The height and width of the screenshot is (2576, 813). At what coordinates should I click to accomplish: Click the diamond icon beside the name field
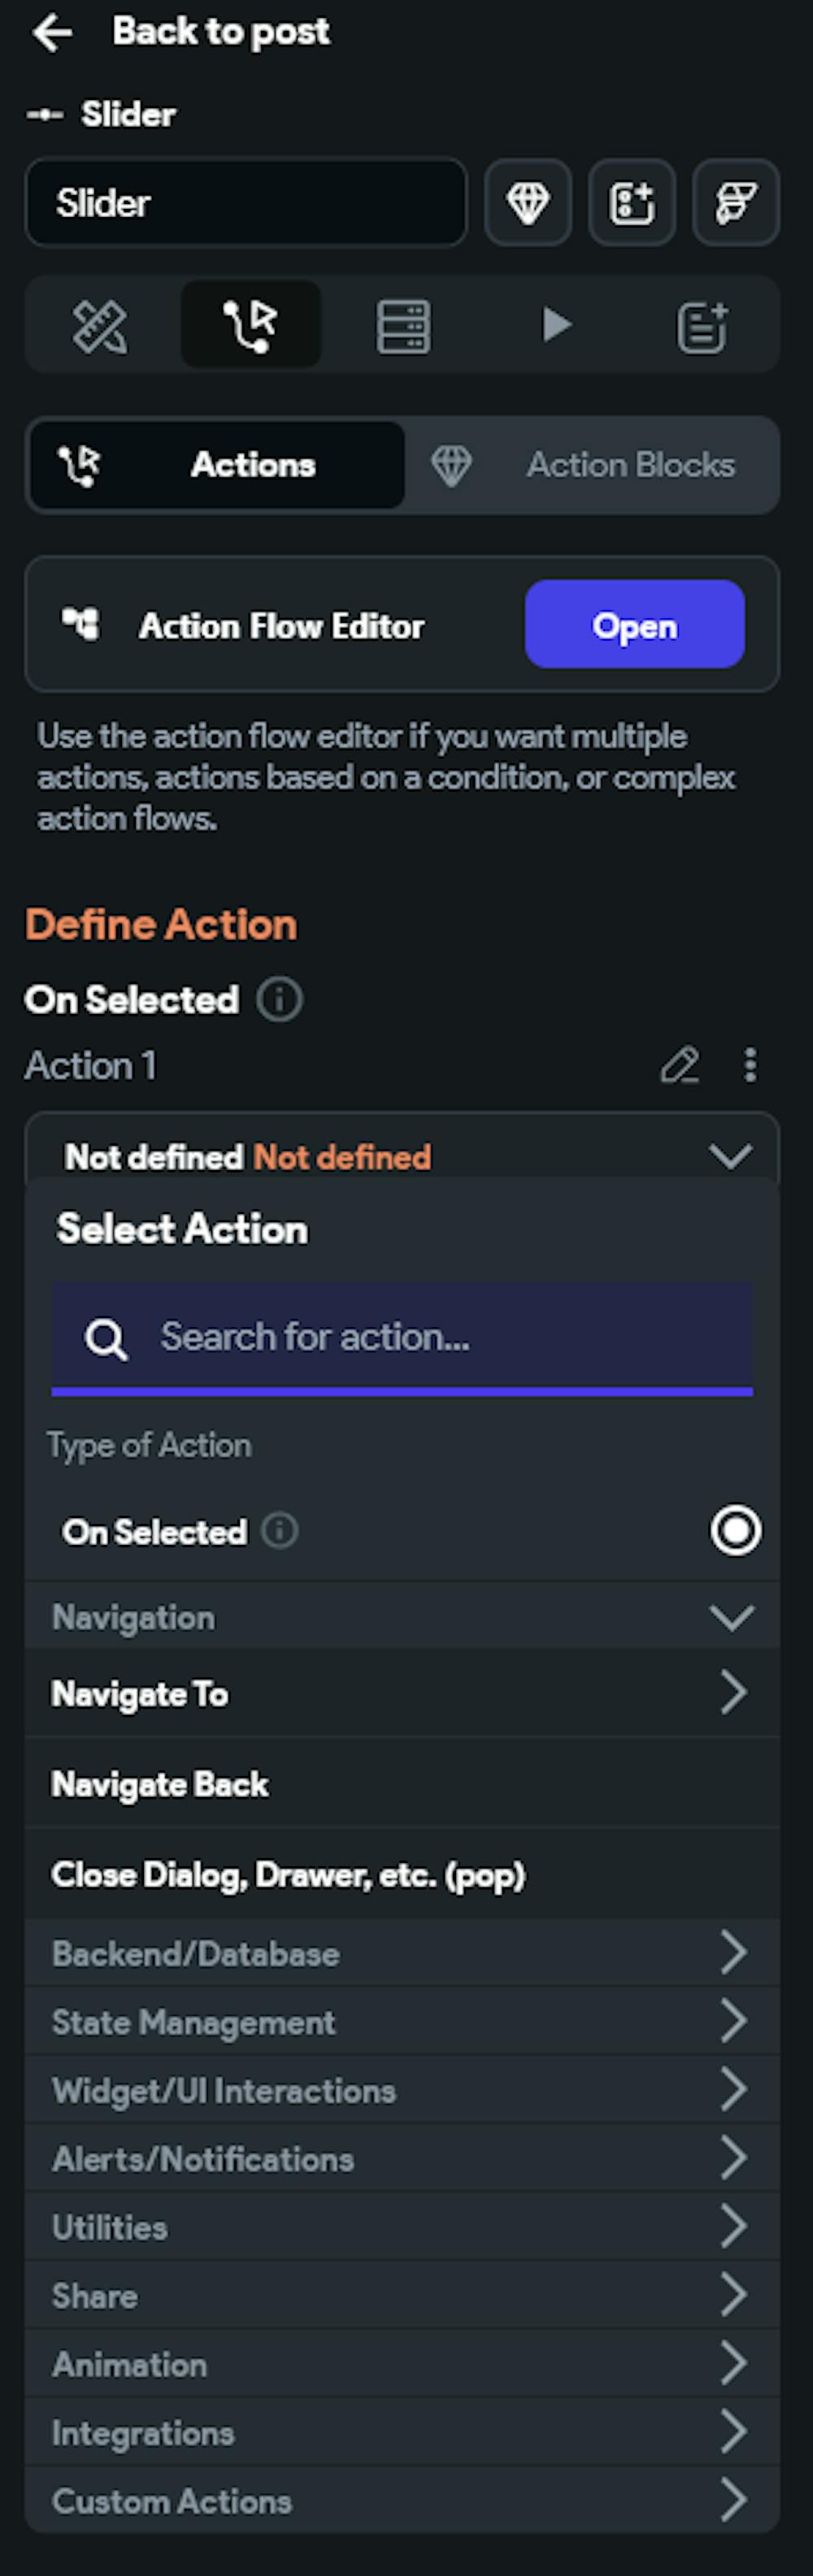point(528,203)
